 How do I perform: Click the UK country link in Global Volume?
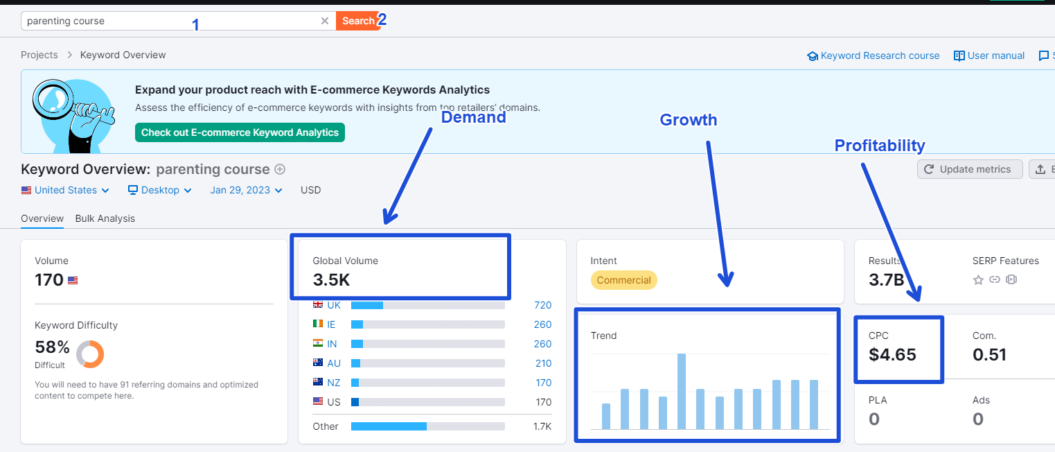334,305
